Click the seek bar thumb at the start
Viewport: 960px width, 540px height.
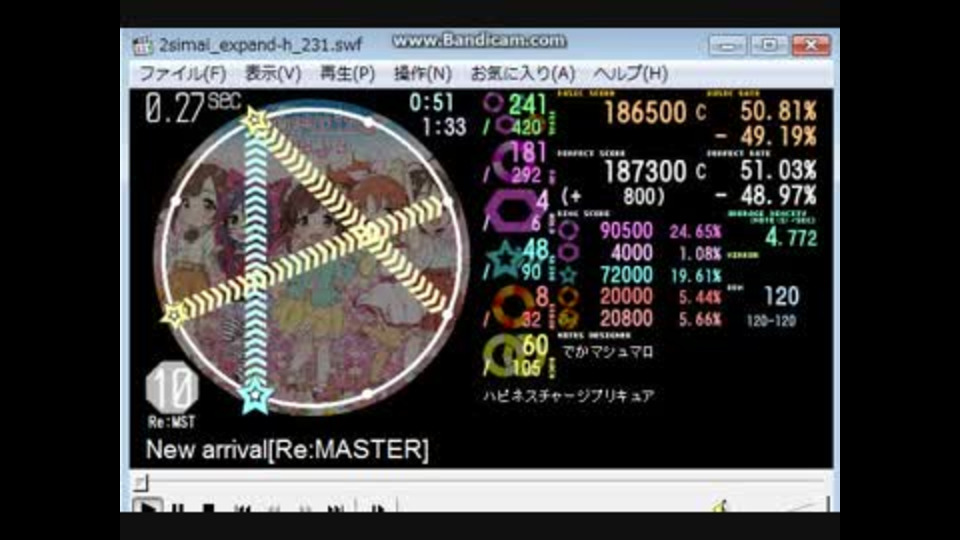tap(141, 482)
